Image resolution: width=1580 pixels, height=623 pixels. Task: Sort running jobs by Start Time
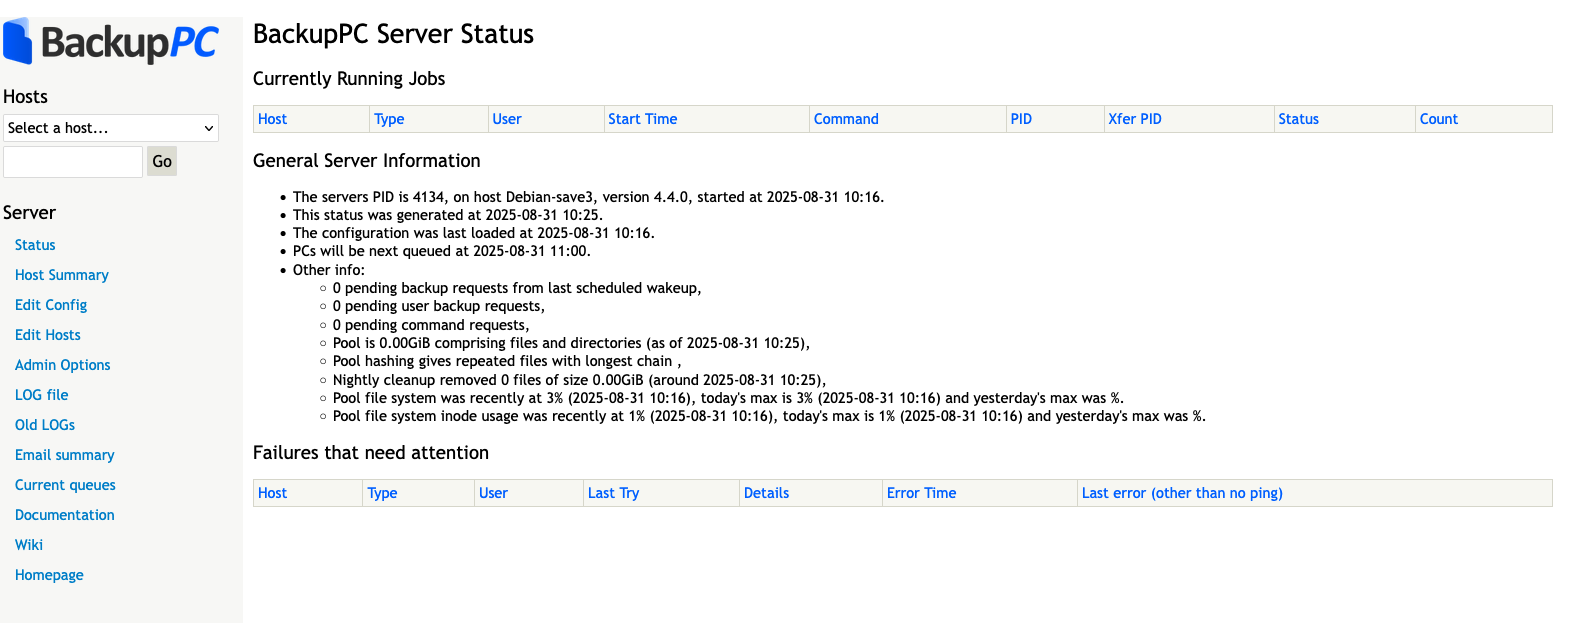pyautogui.click(x=642, y=119)
